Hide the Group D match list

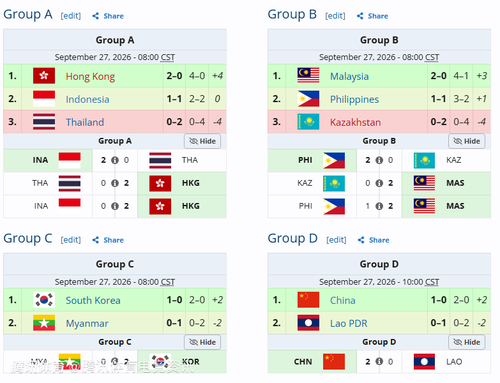pyautogui.click(x=467, y=342)
